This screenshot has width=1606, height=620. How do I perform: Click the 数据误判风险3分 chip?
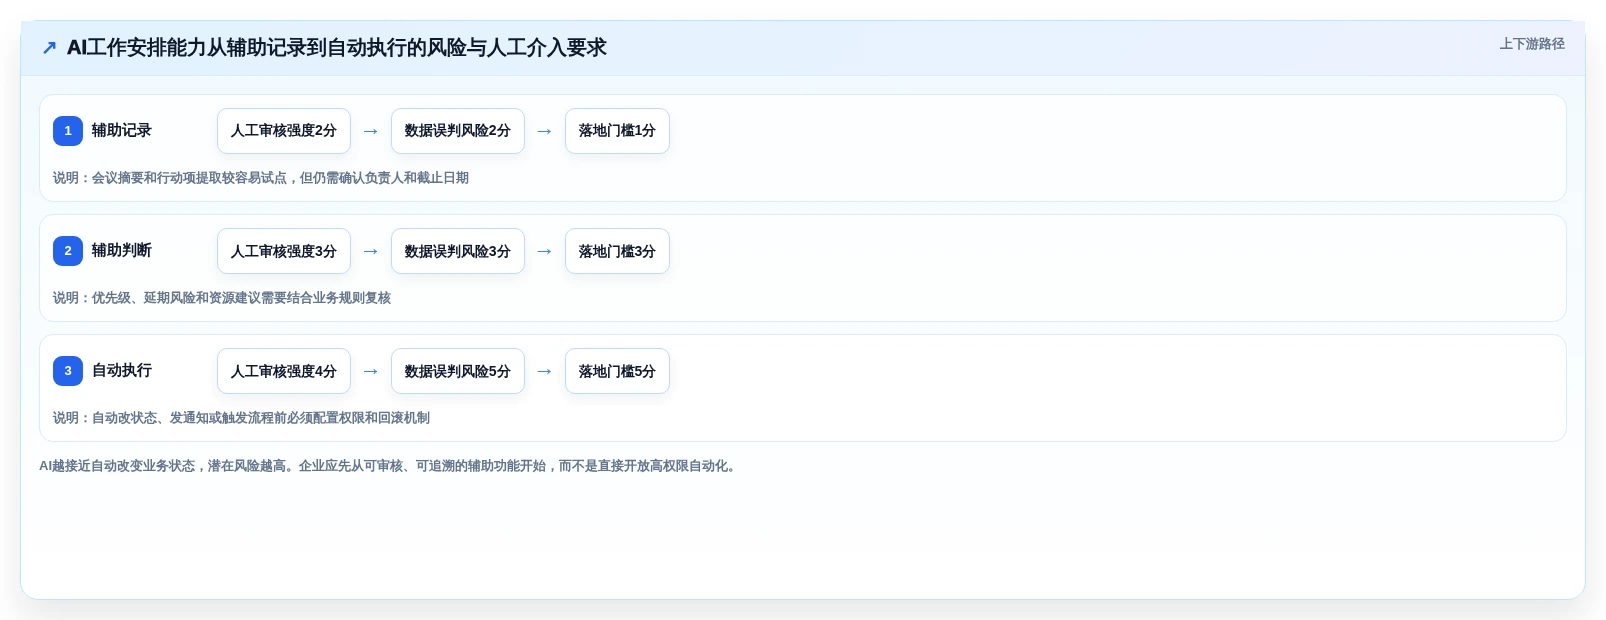(458, 251)
